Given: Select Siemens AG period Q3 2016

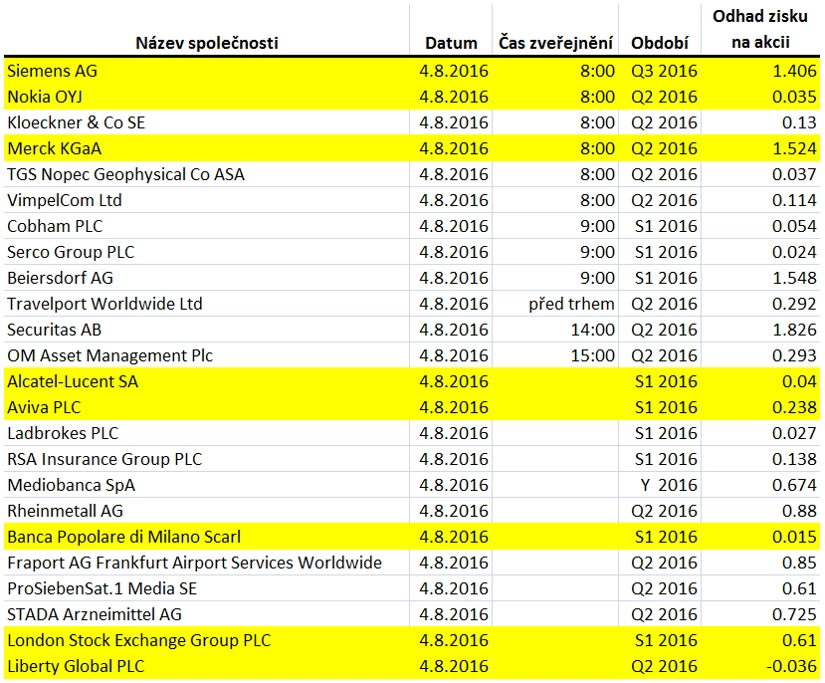Looking at the screenshot, I should (x=664, y=71).
